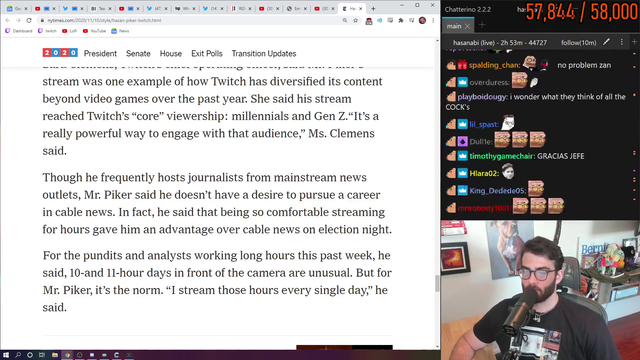
Task: Close the active nytimes Hasan tab
Action: [x=360, y=8]
